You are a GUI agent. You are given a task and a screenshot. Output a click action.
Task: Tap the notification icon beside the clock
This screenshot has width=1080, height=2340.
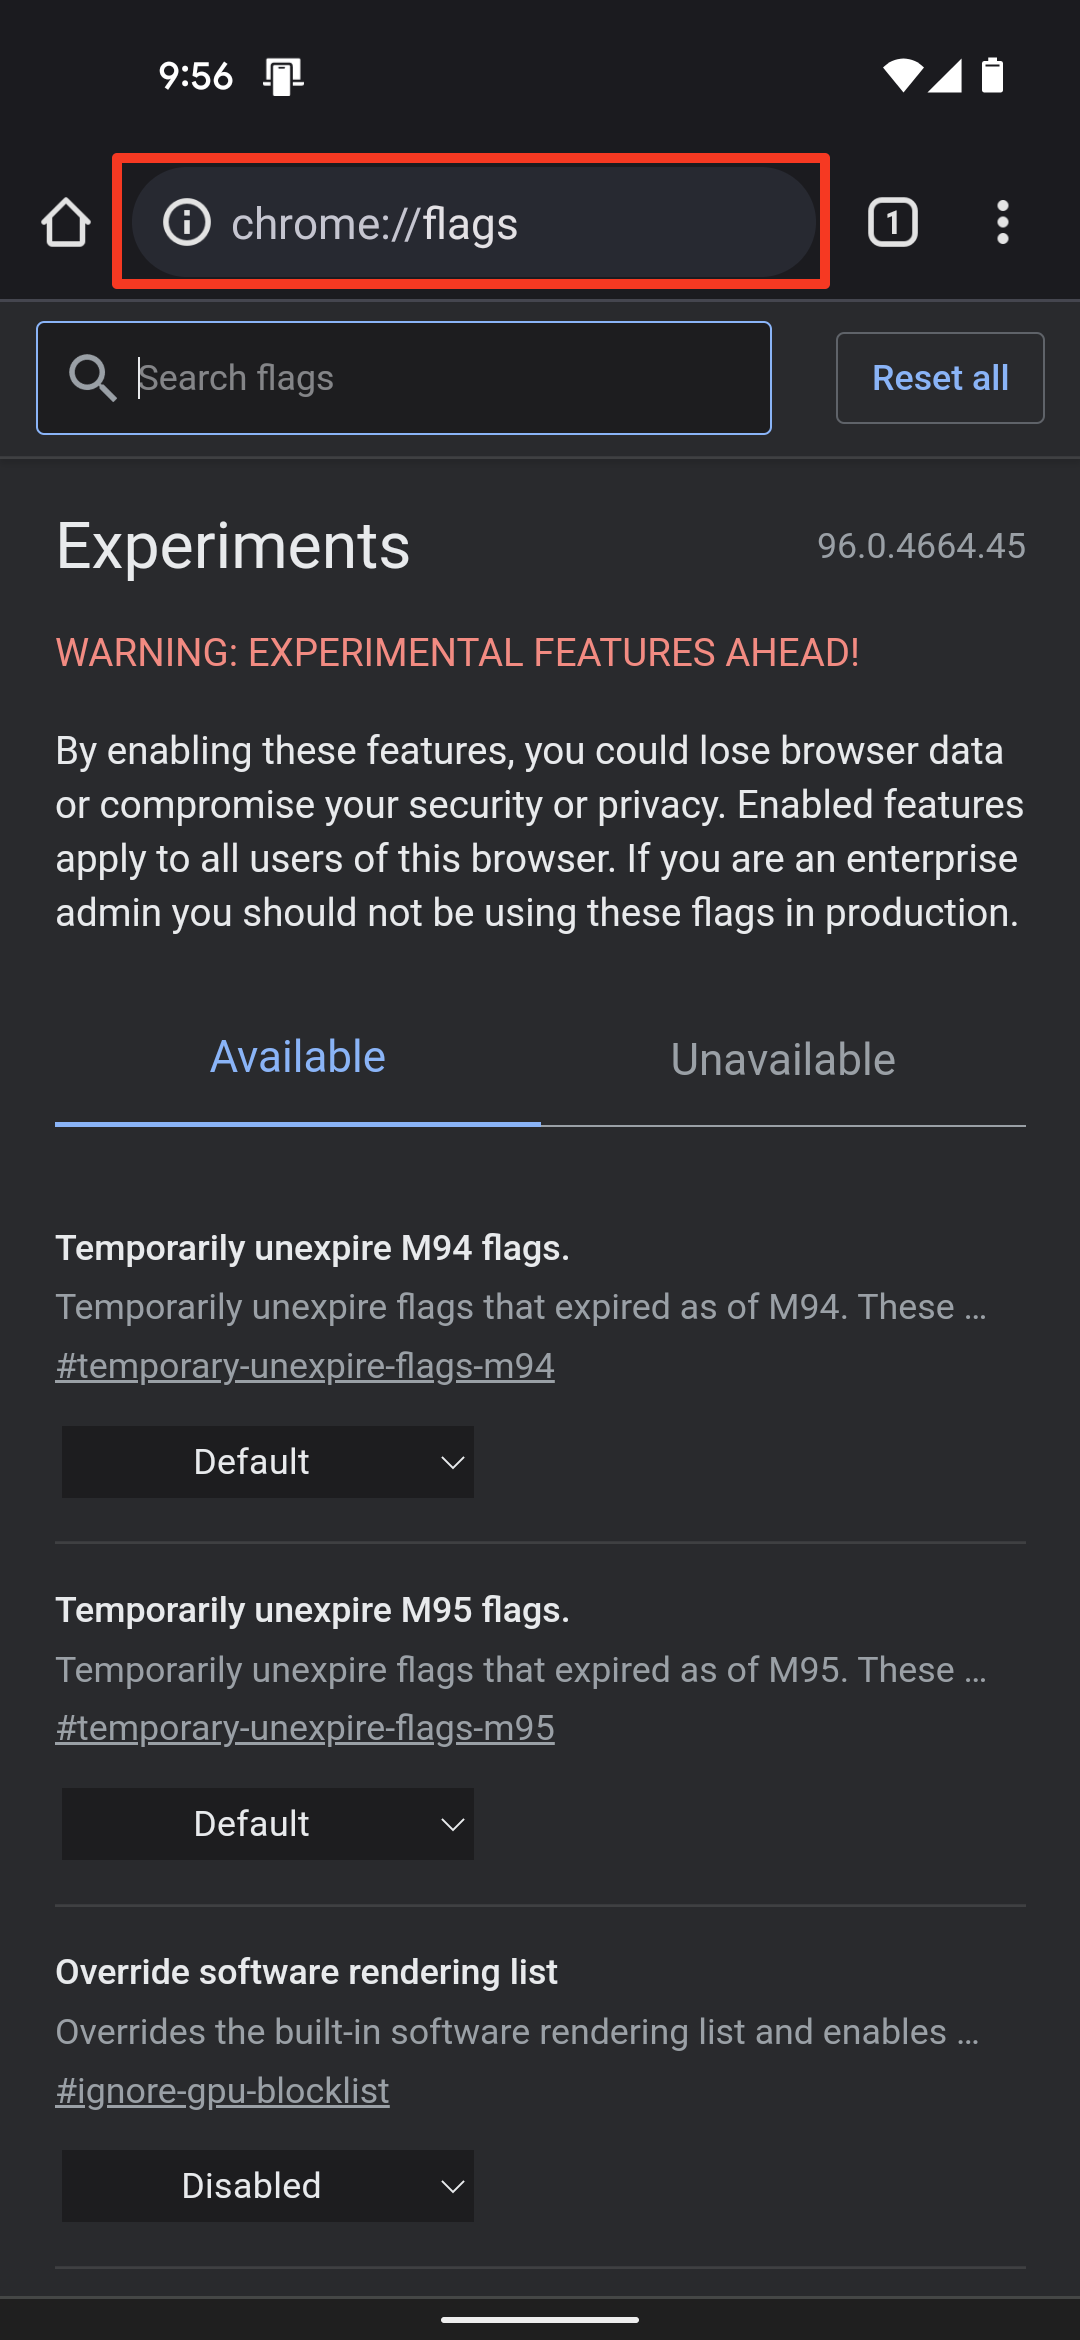(x=283, y=76)
